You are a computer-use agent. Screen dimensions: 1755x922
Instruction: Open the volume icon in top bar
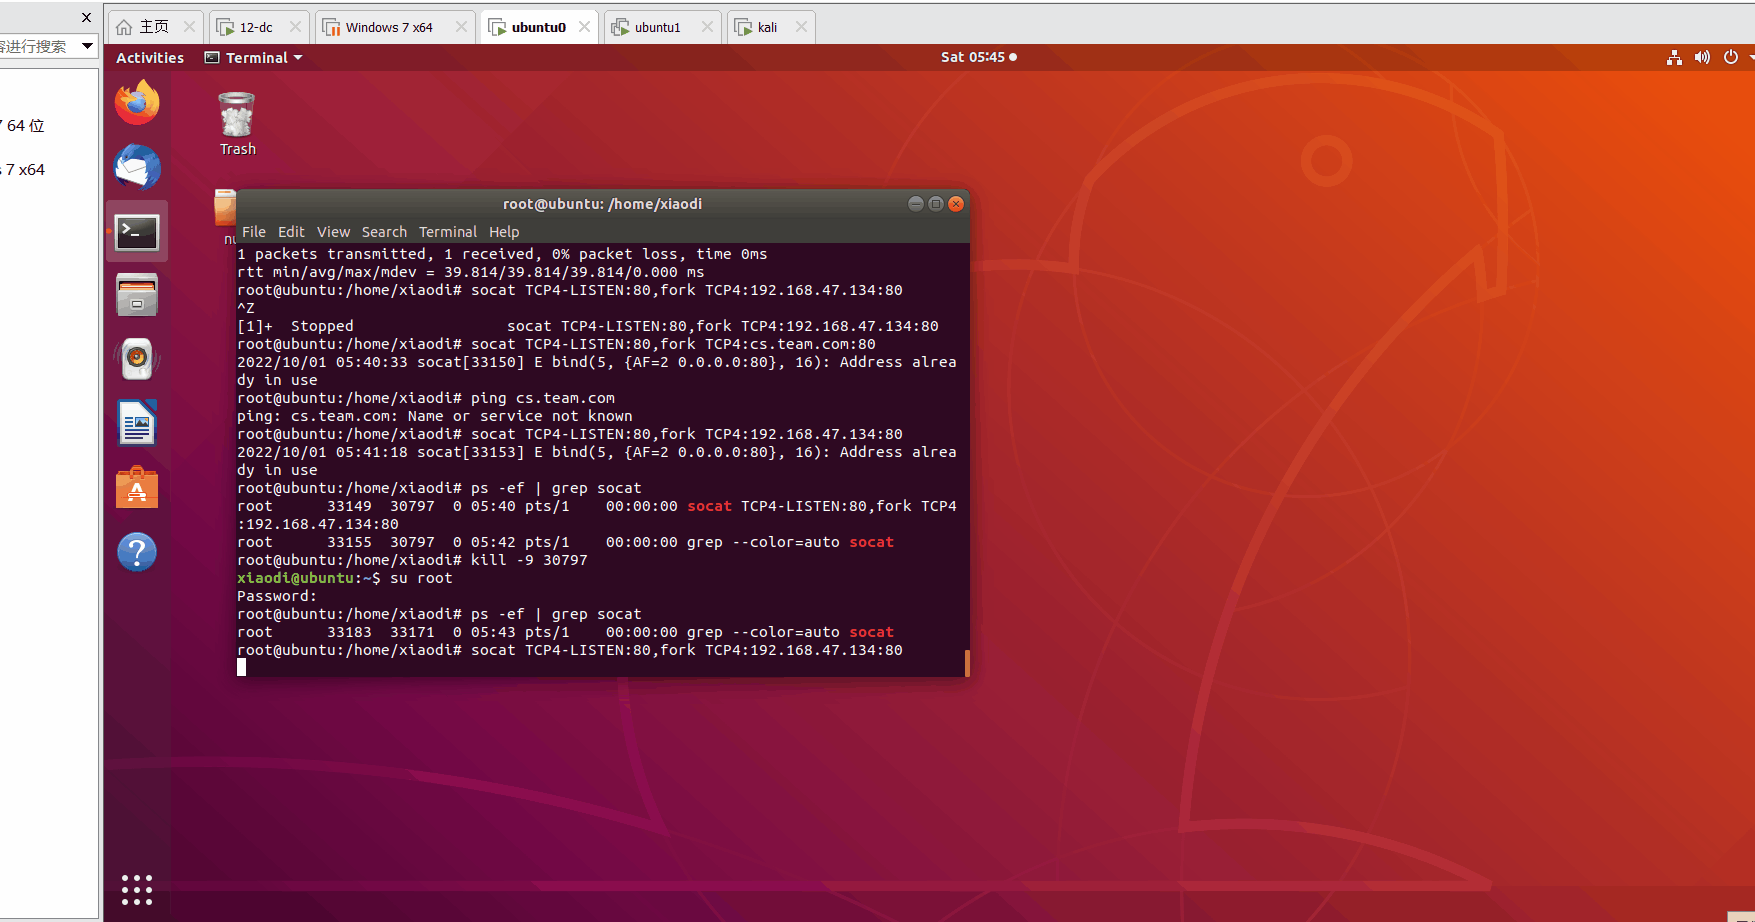(1702, 57)
